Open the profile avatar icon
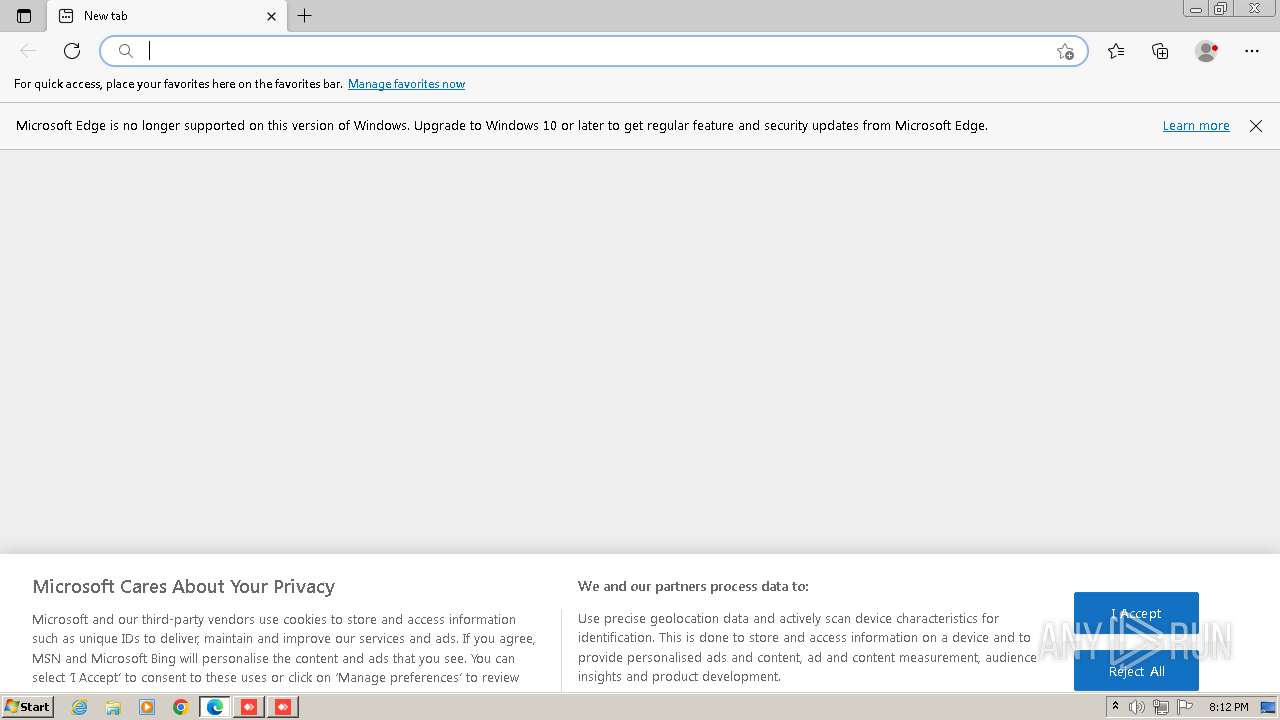 tap(1206, 51)
